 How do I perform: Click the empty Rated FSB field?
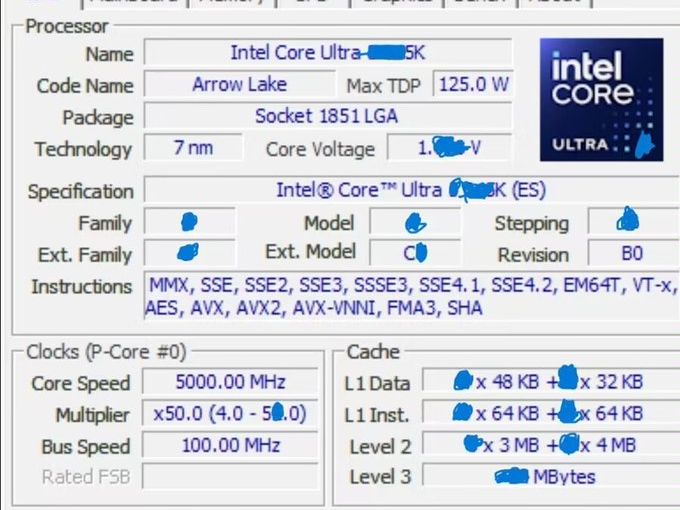tap(230, 477)
